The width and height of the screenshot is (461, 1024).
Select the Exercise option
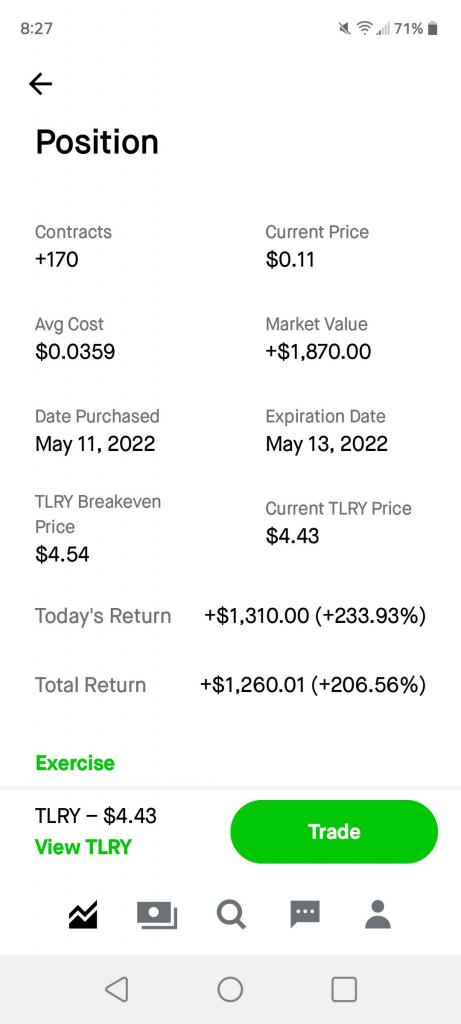click(75, 763)
